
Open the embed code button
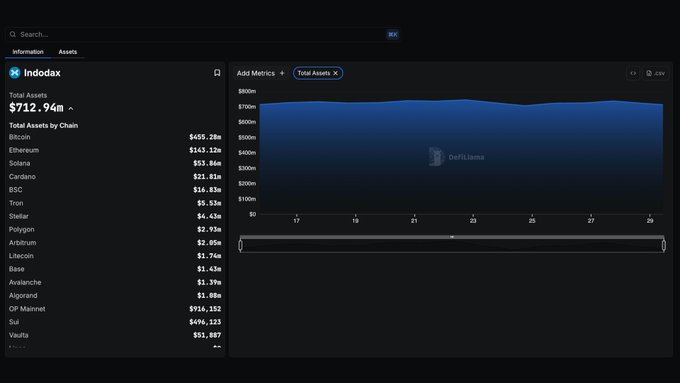(633, 73)
